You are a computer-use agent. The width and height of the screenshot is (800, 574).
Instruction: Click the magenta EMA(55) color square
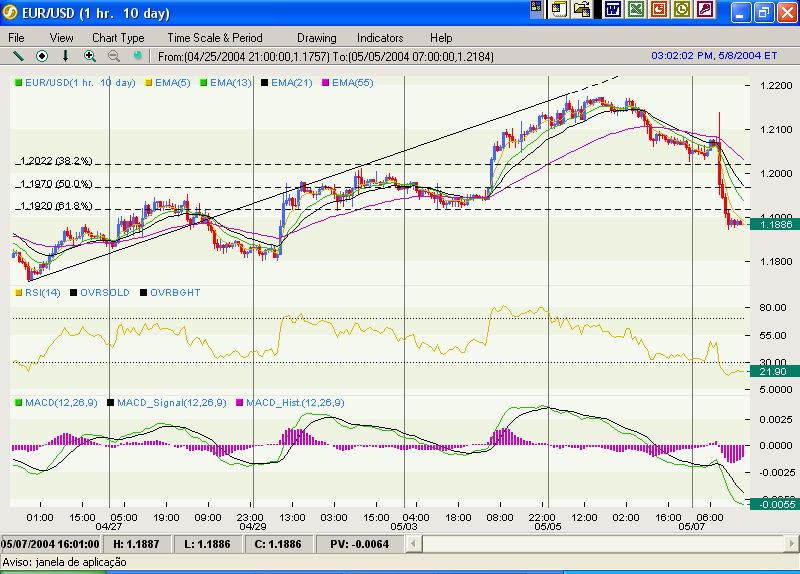click(x=326, y=82)
